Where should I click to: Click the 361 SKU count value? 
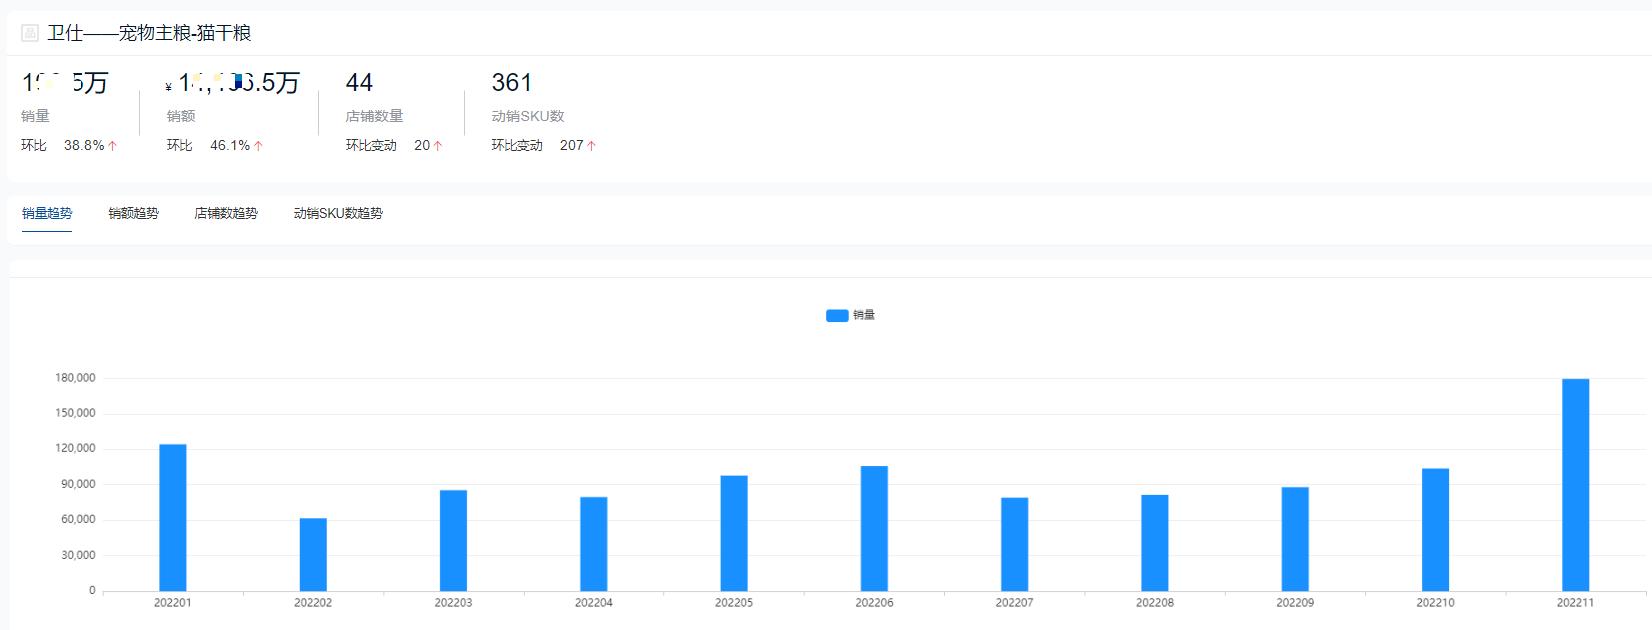point(512,82)
